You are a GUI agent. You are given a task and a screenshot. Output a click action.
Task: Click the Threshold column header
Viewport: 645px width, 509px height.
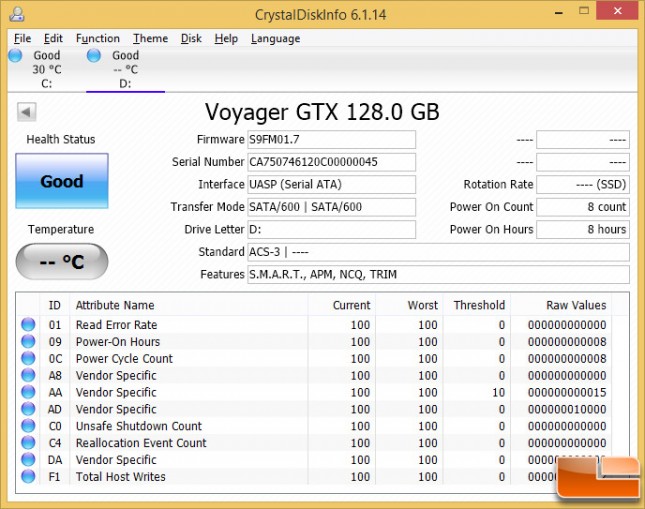click(x=477, y=305)
